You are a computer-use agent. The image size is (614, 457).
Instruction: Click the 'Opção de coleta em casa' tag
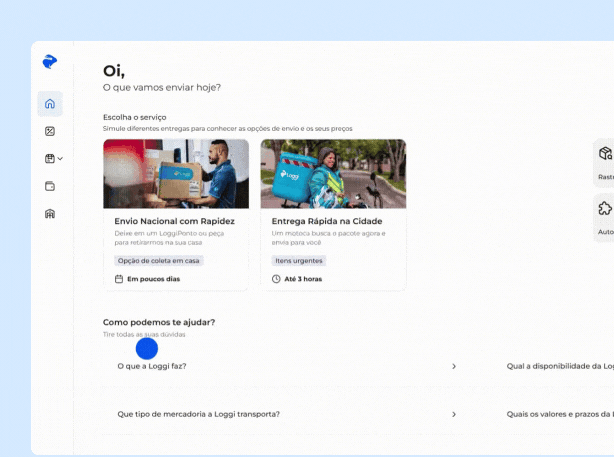pyautogui.click(x=158, y=260)
